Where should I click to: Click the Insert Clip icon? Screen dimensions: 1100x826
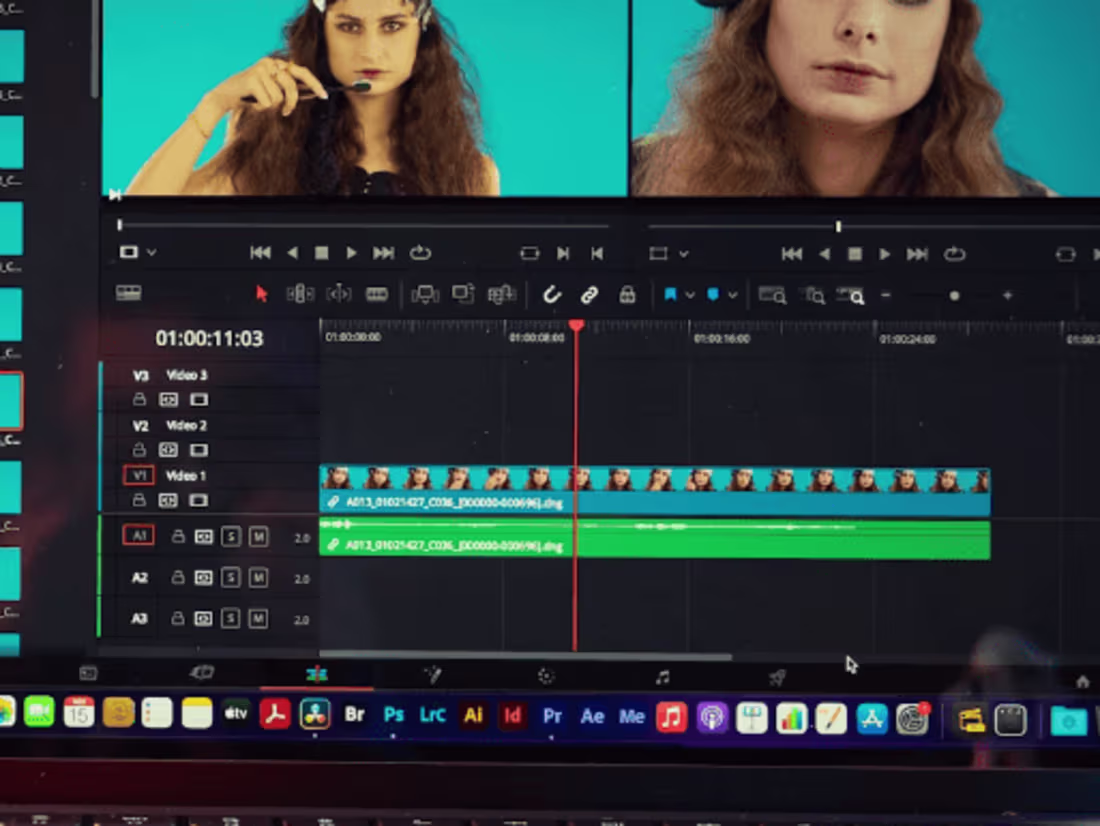pos(426,295)
